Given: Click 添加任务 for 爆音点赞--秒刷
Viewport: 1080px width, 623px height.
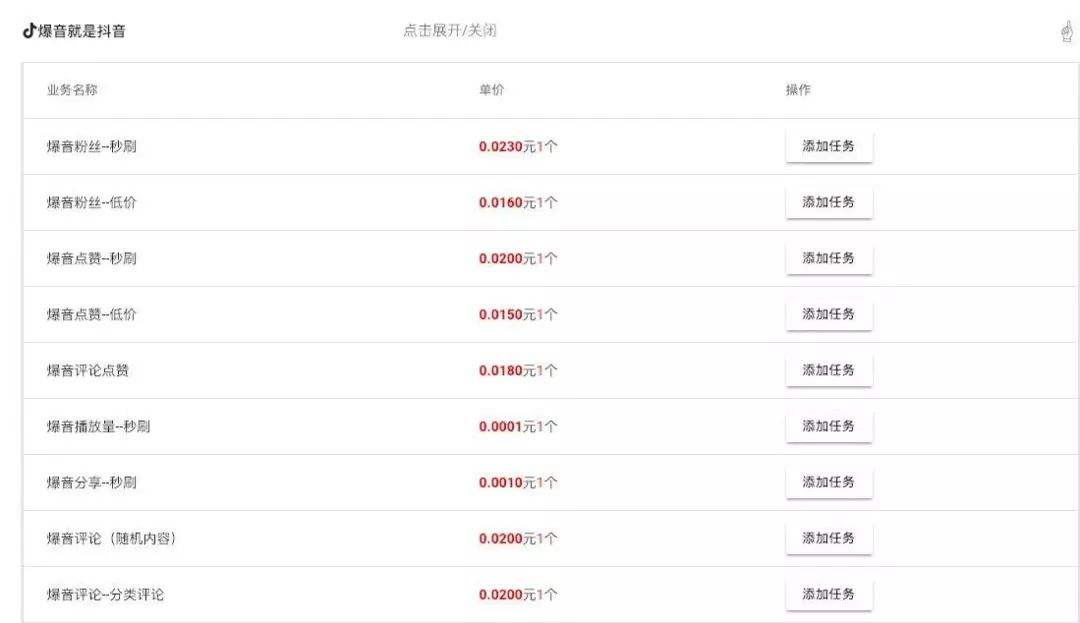Looking at the screenshot, I should [x=829, y=257].
